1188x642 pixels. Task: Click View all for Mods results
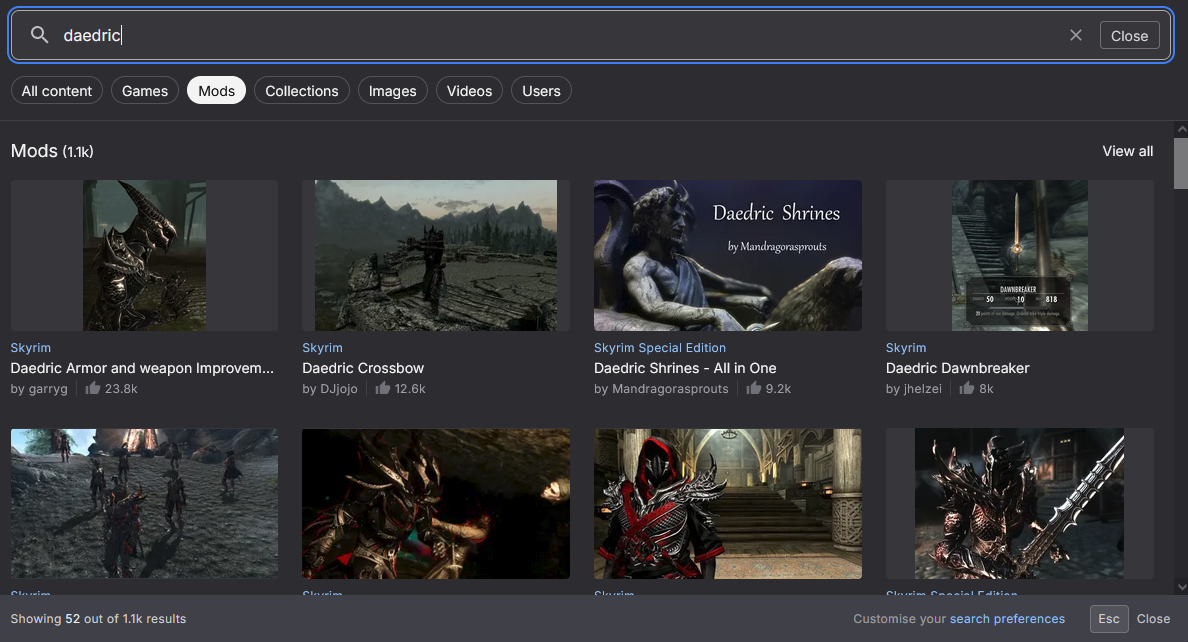pos(1127,151)
